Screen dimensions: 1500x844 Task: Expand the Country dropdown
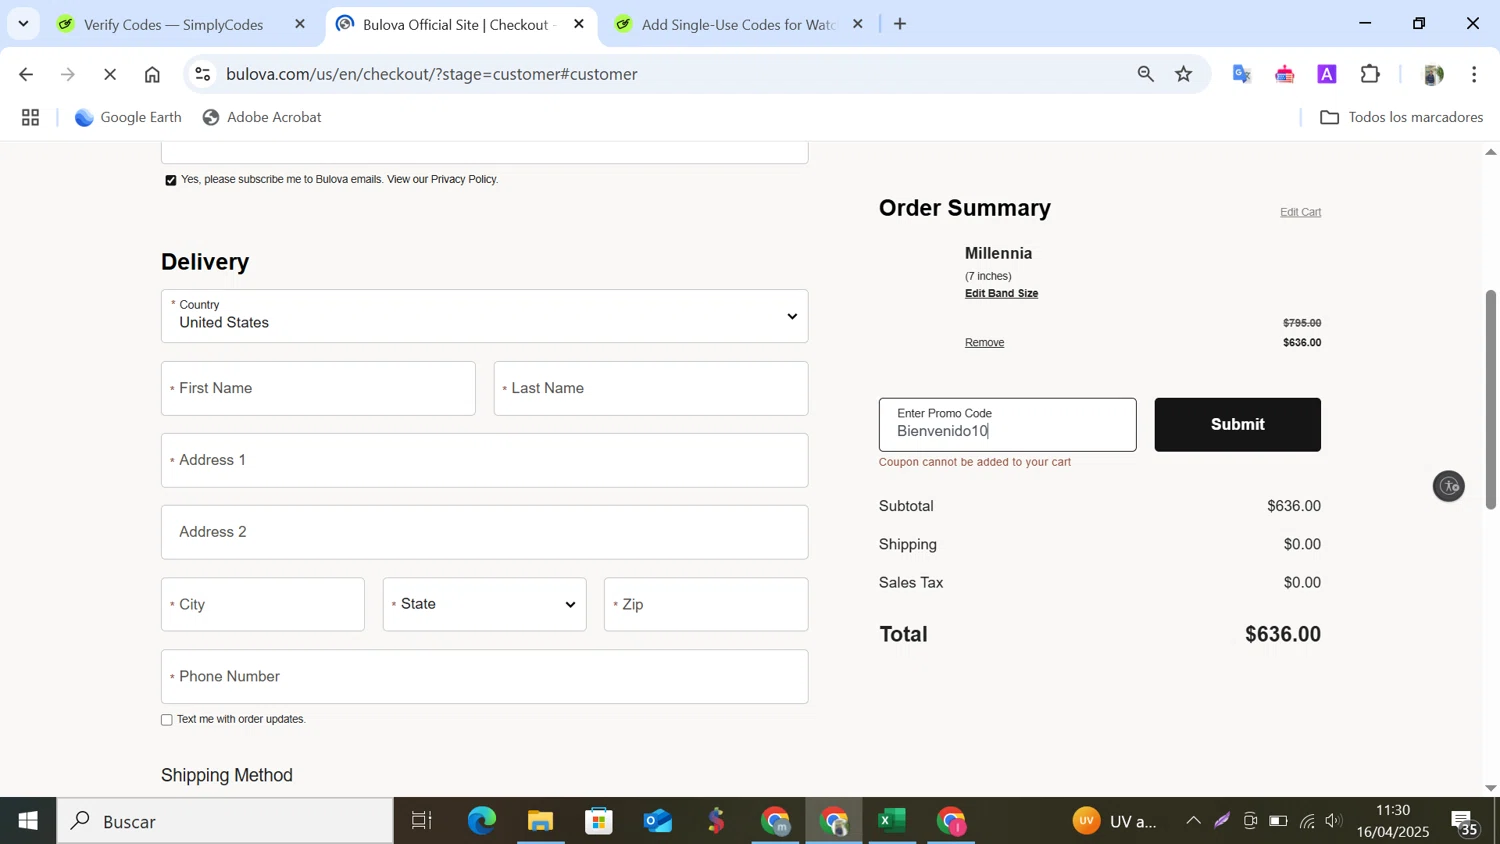click(484, 316)
